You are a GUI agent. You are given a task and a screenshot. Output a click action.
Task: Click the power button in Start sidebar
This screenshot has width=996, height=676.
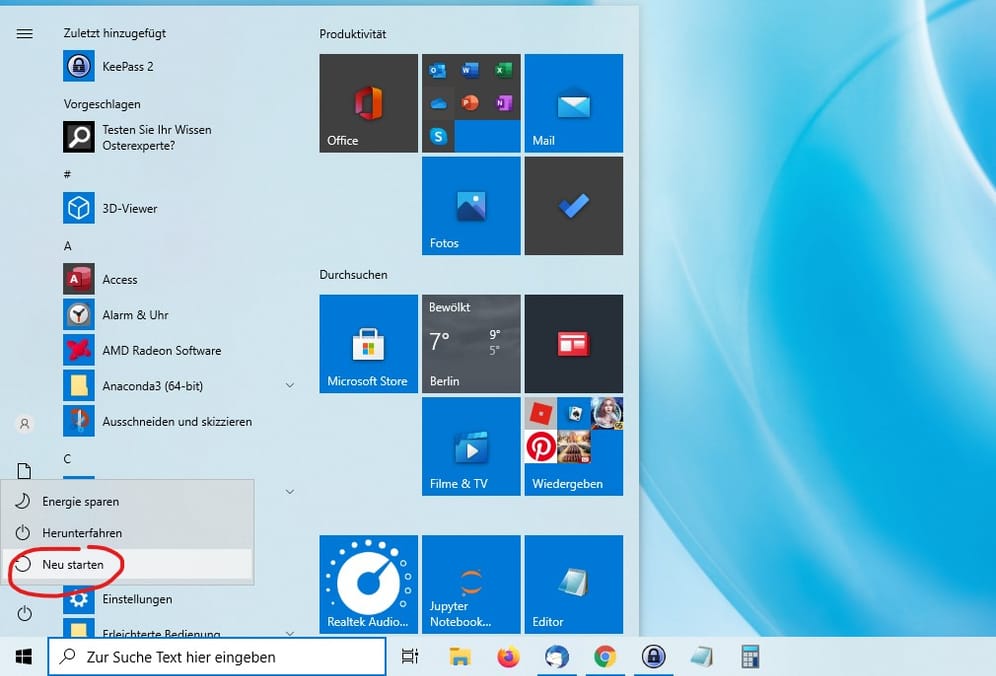(x=24, y=614)
